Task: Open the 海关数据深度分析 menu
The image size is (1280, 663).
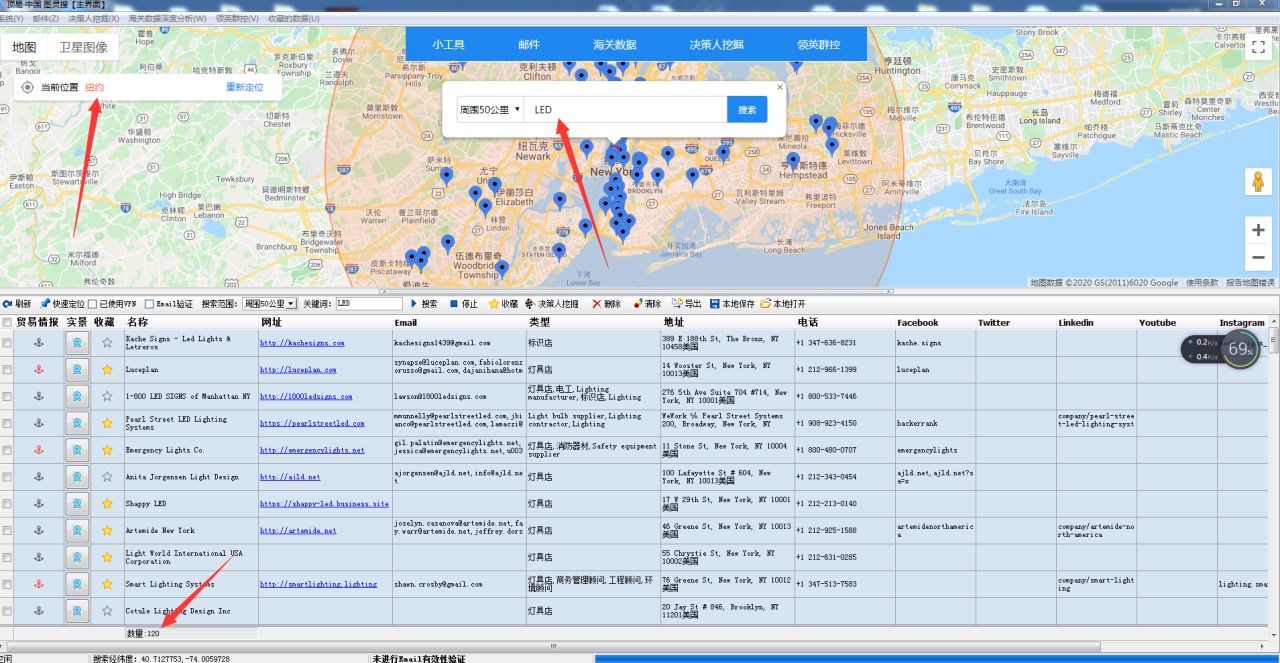Action: (x=167, y=19)
